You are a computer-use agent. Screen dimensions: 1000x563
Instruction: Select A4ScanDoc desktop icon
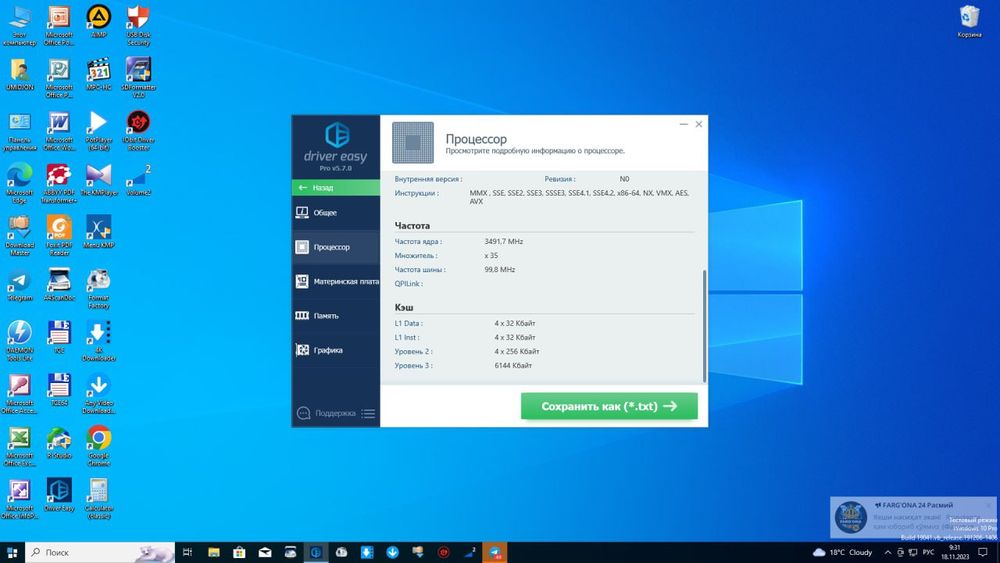[x=59, y=284]
